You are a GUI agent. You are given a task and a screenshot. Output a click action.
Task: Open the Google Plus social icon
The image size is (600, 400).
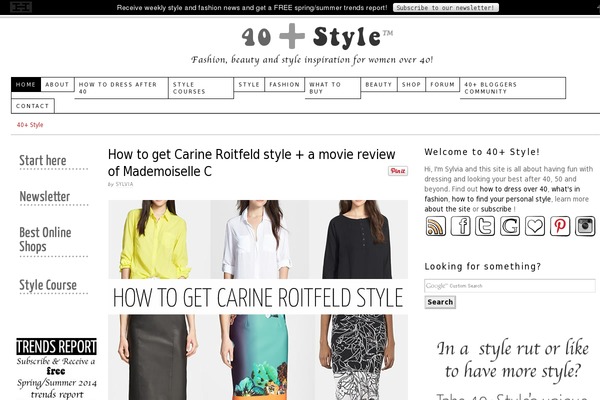coord(510,226)
